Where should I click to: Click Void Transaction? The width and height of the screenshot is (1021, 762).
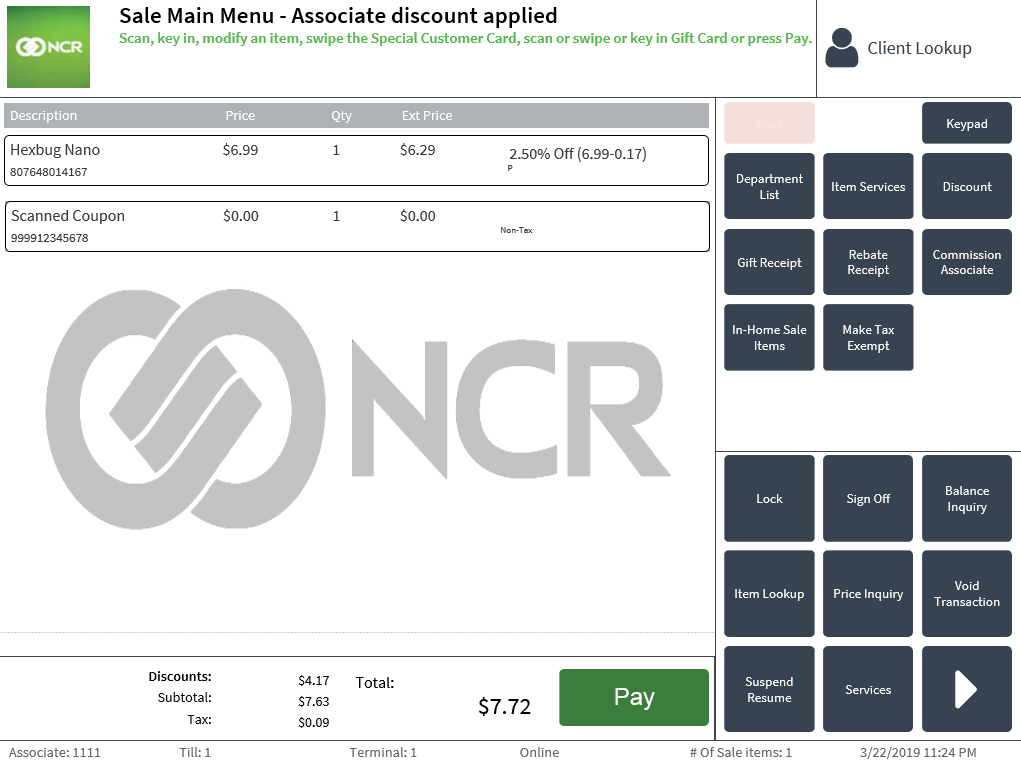click(x=966, y=593)
